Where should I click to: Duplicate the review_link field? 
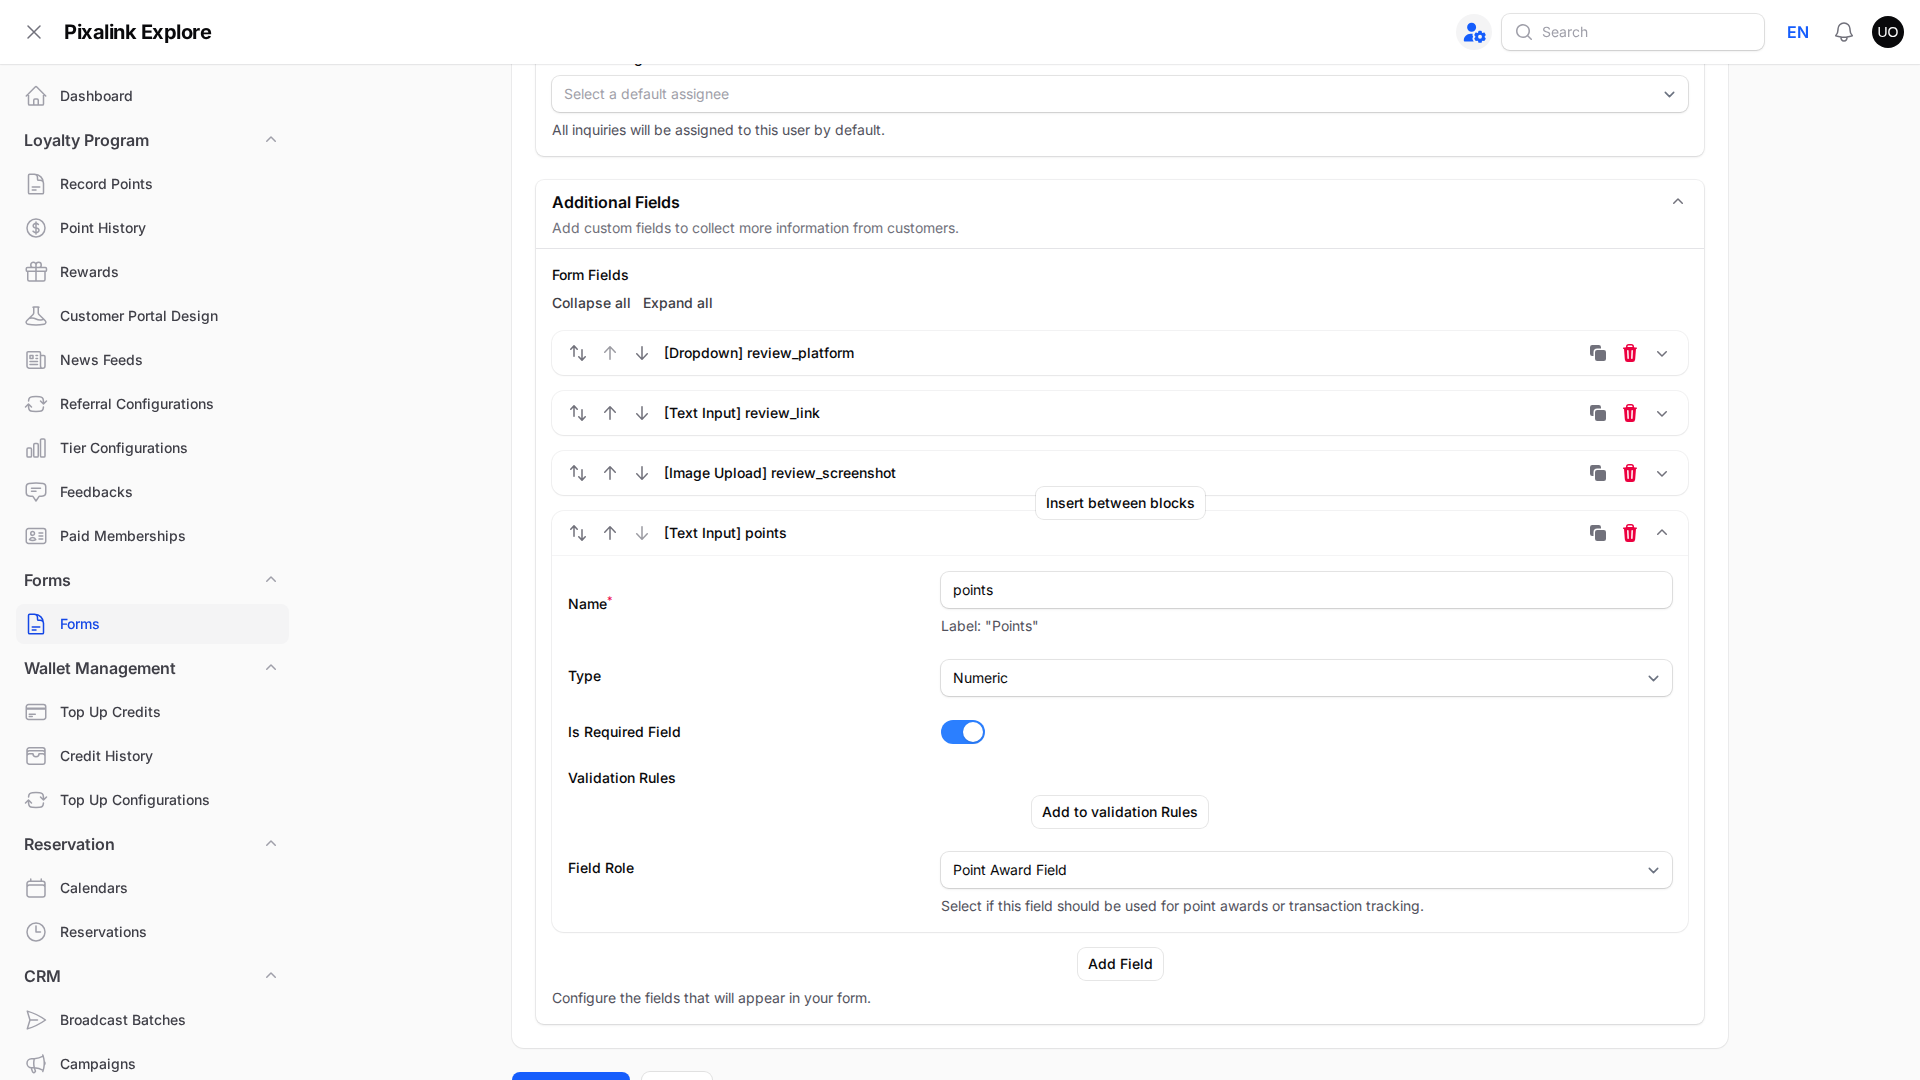(1598, 413)
